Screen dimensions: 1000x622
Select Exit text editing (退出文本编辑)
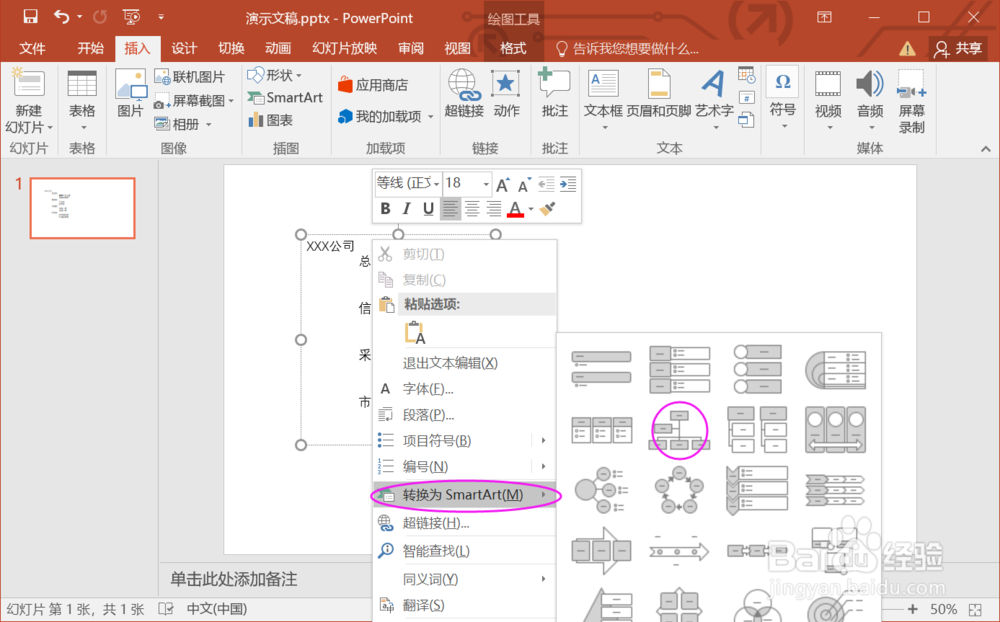tap(464, 362)
